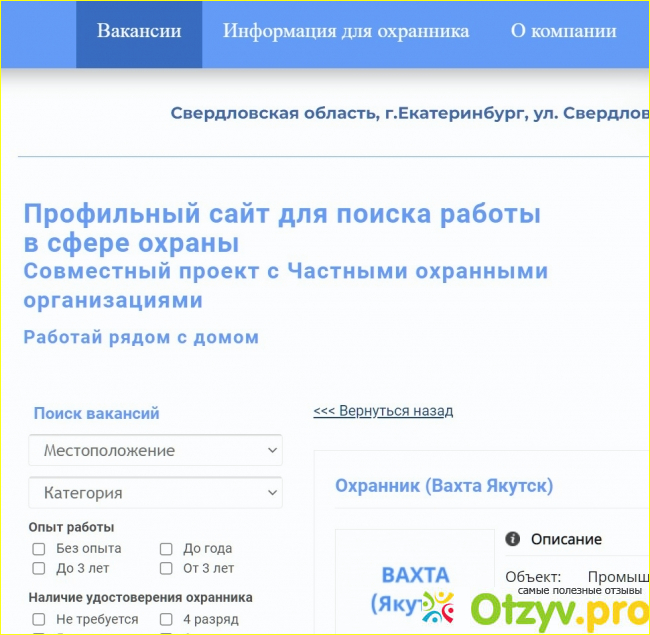Click the Вернуться назад link
Image resolution: width=650 pixels, height=635 pixels.
(x=383, y=411)
